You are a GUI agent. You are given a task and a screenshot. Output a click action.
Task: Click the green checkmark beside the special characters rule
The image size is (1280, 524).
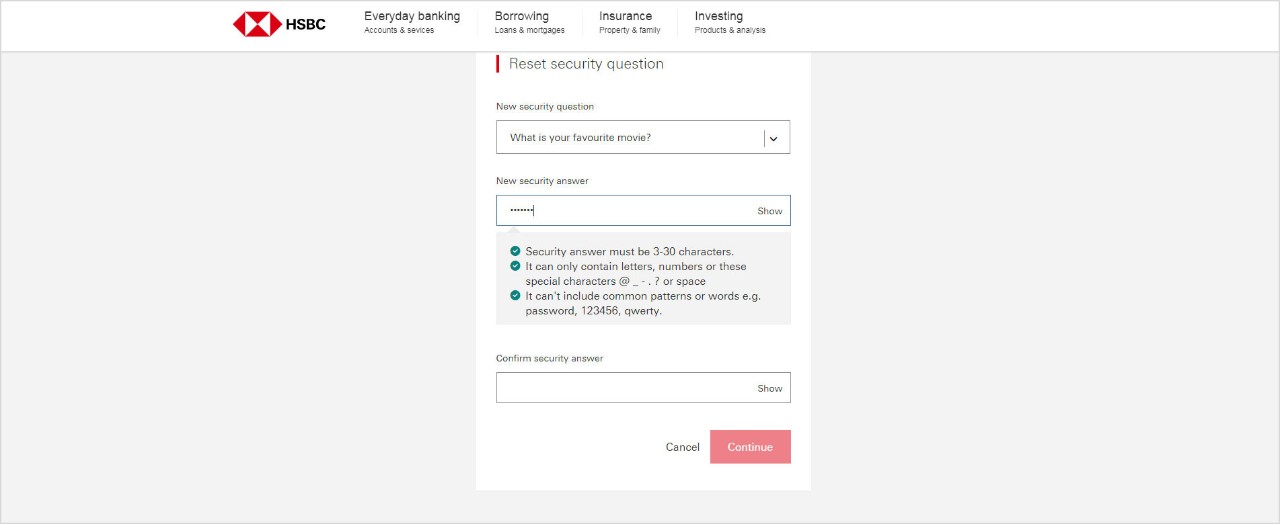[x=515, y=266]
